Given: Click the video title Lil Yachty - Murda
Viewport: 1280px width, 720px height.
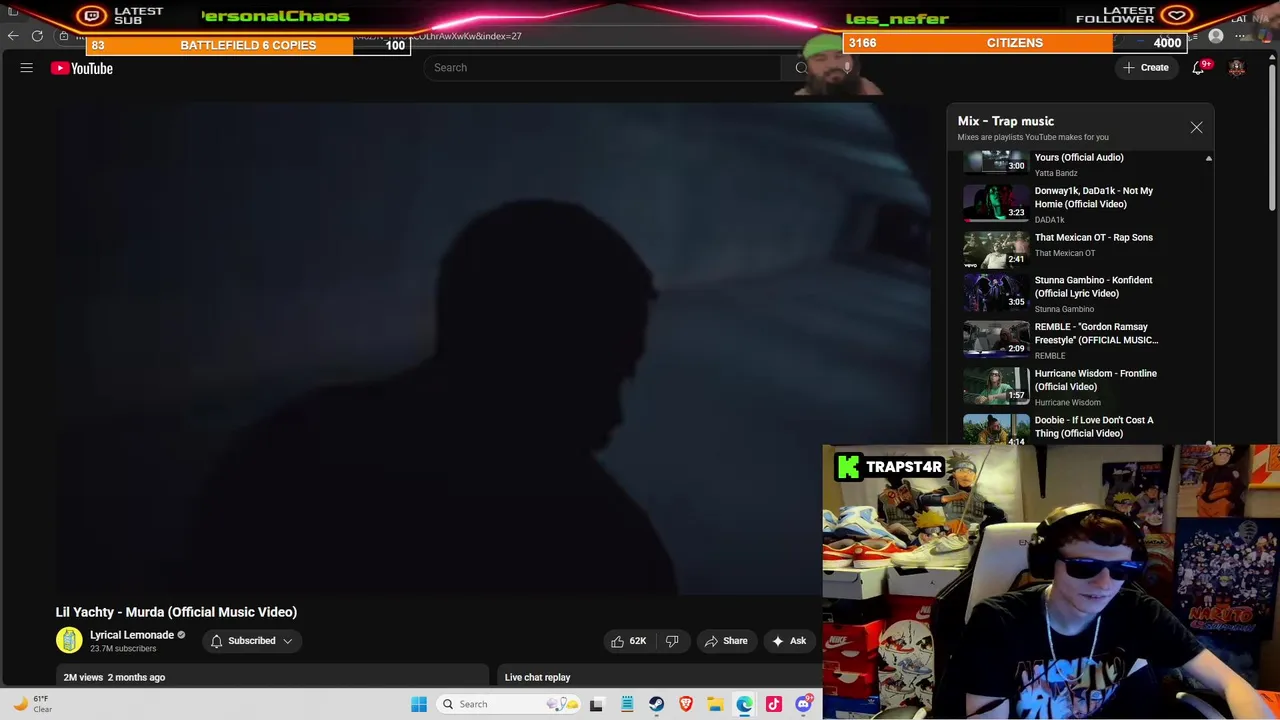Looking at the screenshot, I should pyautogui.click(x=176, y=612).
